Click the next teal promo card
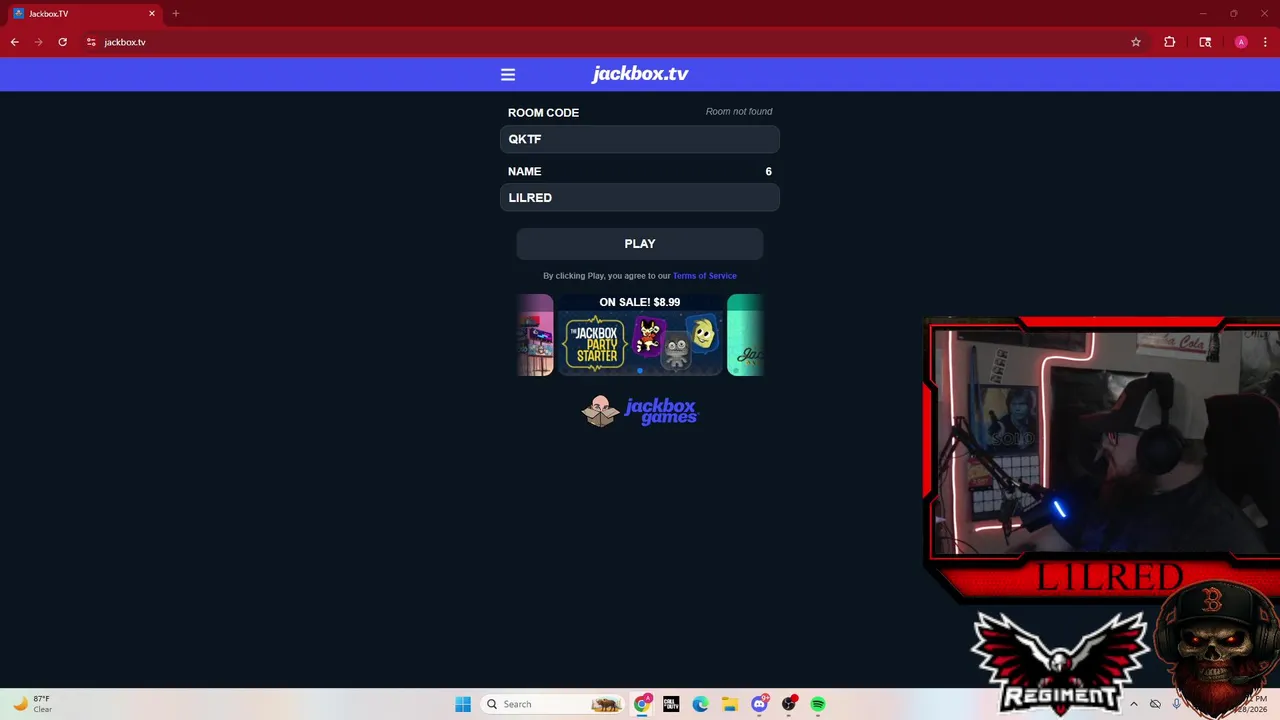 [x=745, y=335]
